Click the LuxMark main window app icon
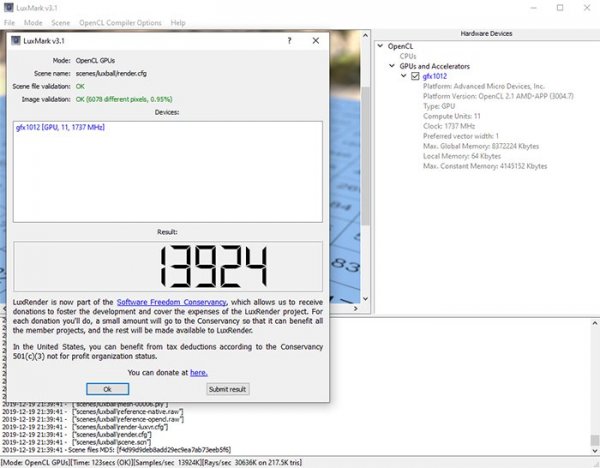The height and width of the screenshot is (468, 600). (8, 7)
